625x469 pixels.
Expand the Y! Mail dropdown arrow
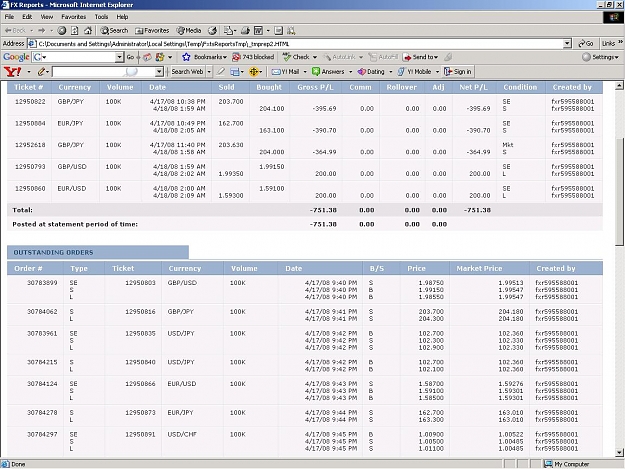tap(305, 72)
